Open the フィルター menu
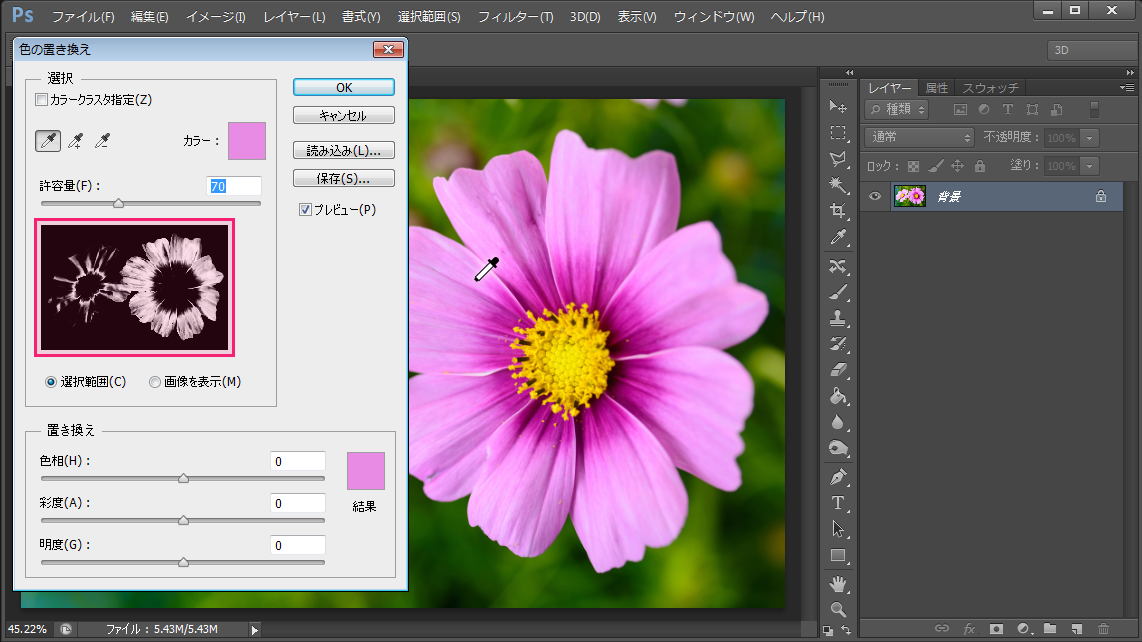1142x642 pixels. [x=515, y=17]
